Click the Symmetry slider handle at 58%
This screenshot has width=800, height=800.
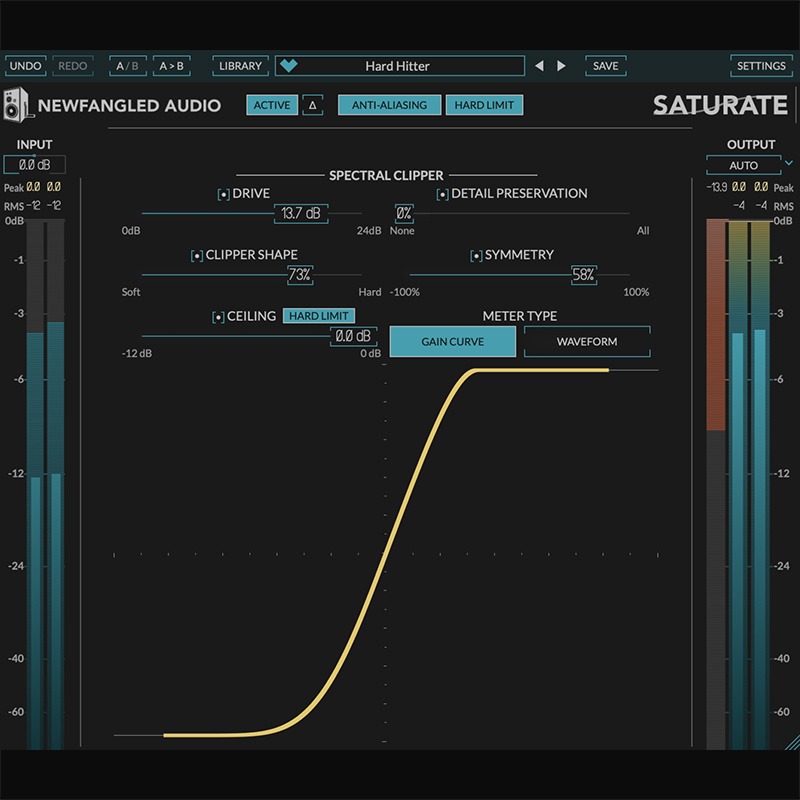point(584,275)
